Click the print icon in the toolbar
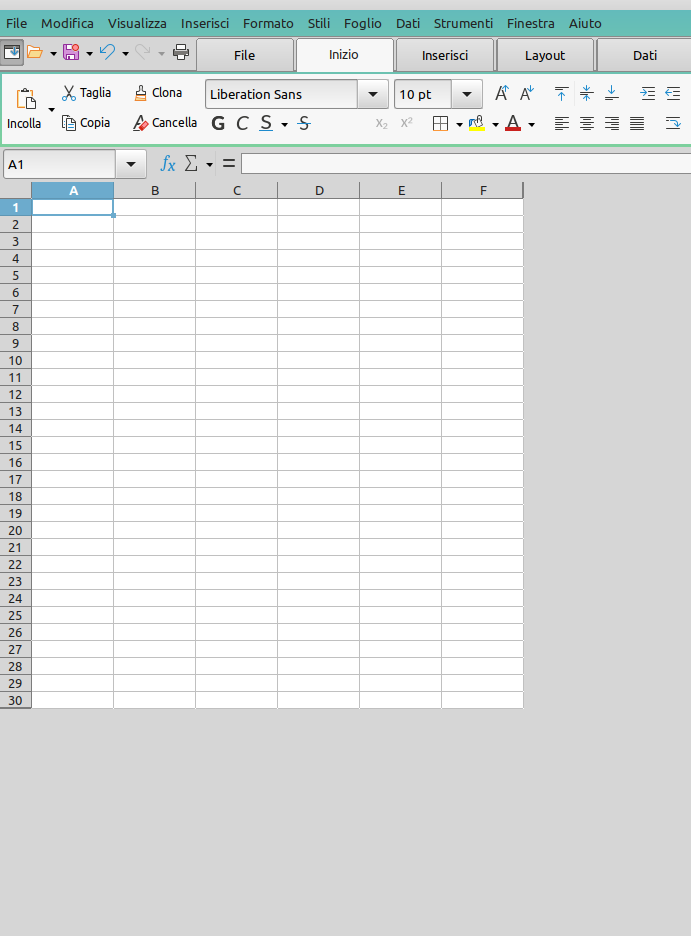This screenshot has width=691, height=936. (181, 53)
